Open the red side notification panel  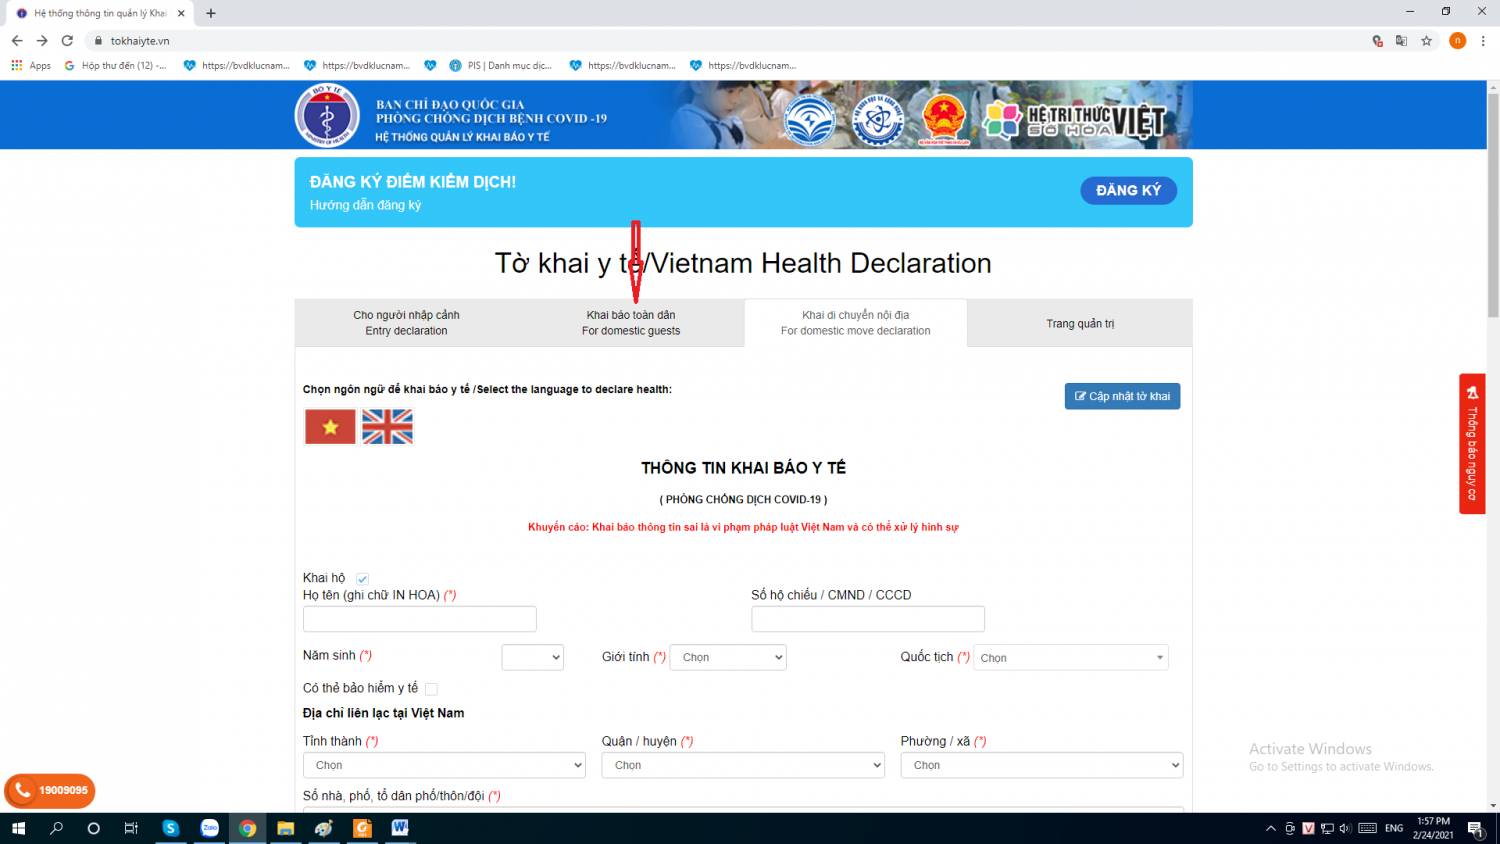pos(1471,444)
